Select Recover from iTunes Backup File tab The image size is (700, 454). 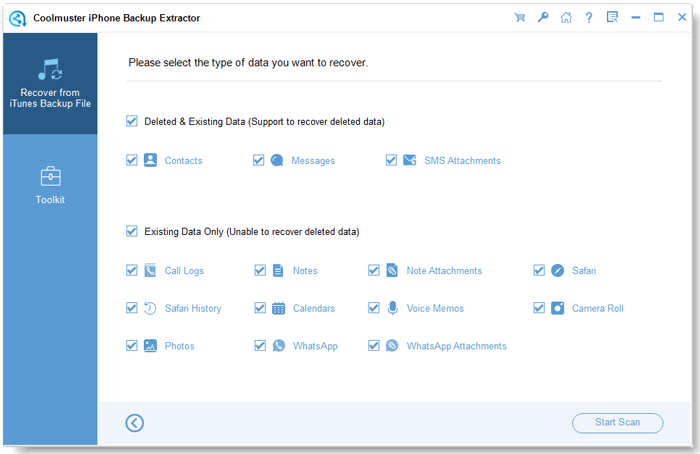point(50,83)
